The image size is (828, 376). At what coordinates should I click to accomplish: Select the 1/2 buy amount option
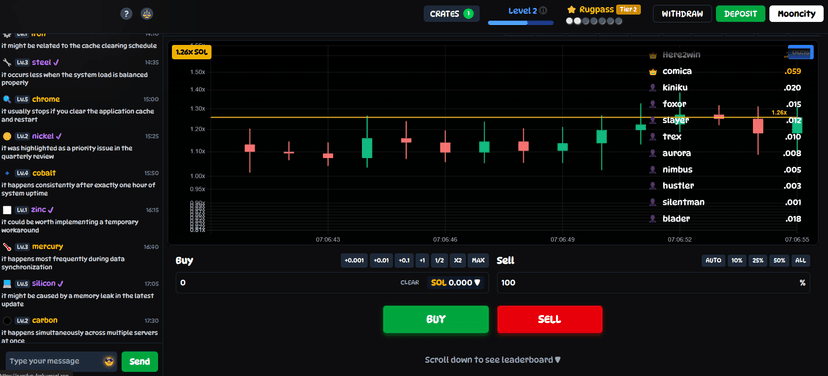pos(438,260)
